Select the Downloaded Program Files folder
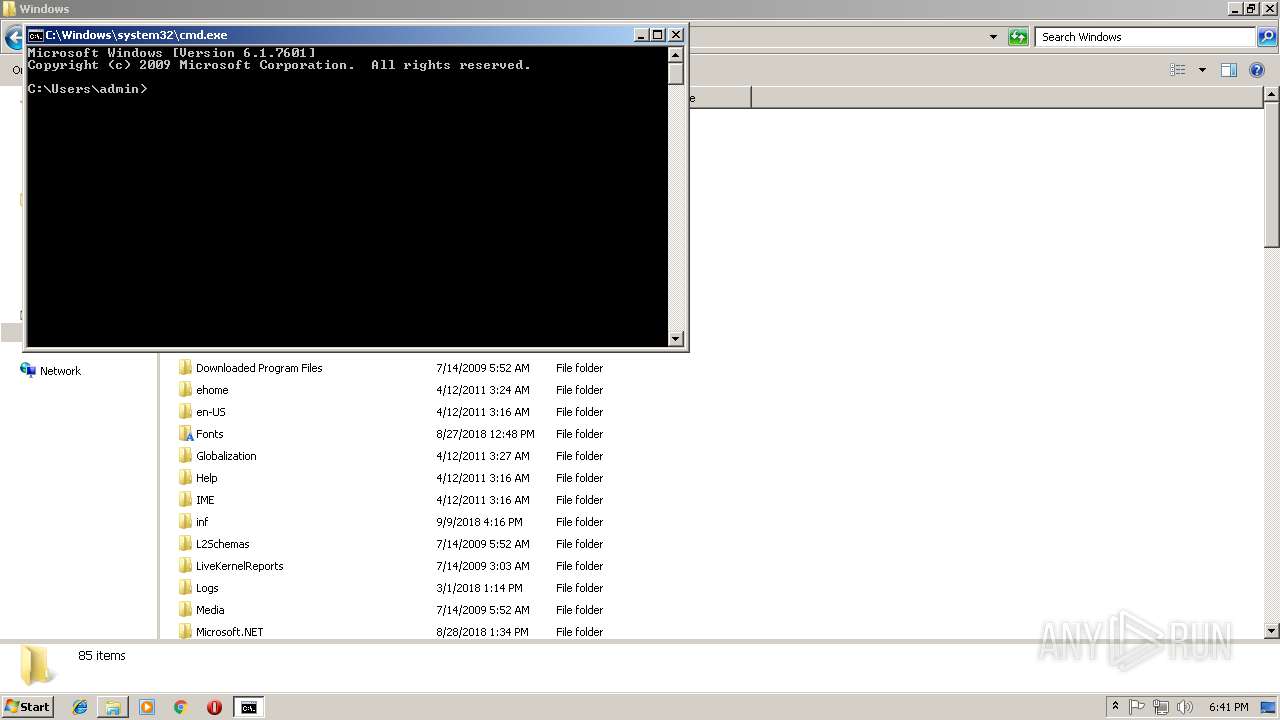The height and width of the screenshot is (720, 1280). [x=259, y=368]
